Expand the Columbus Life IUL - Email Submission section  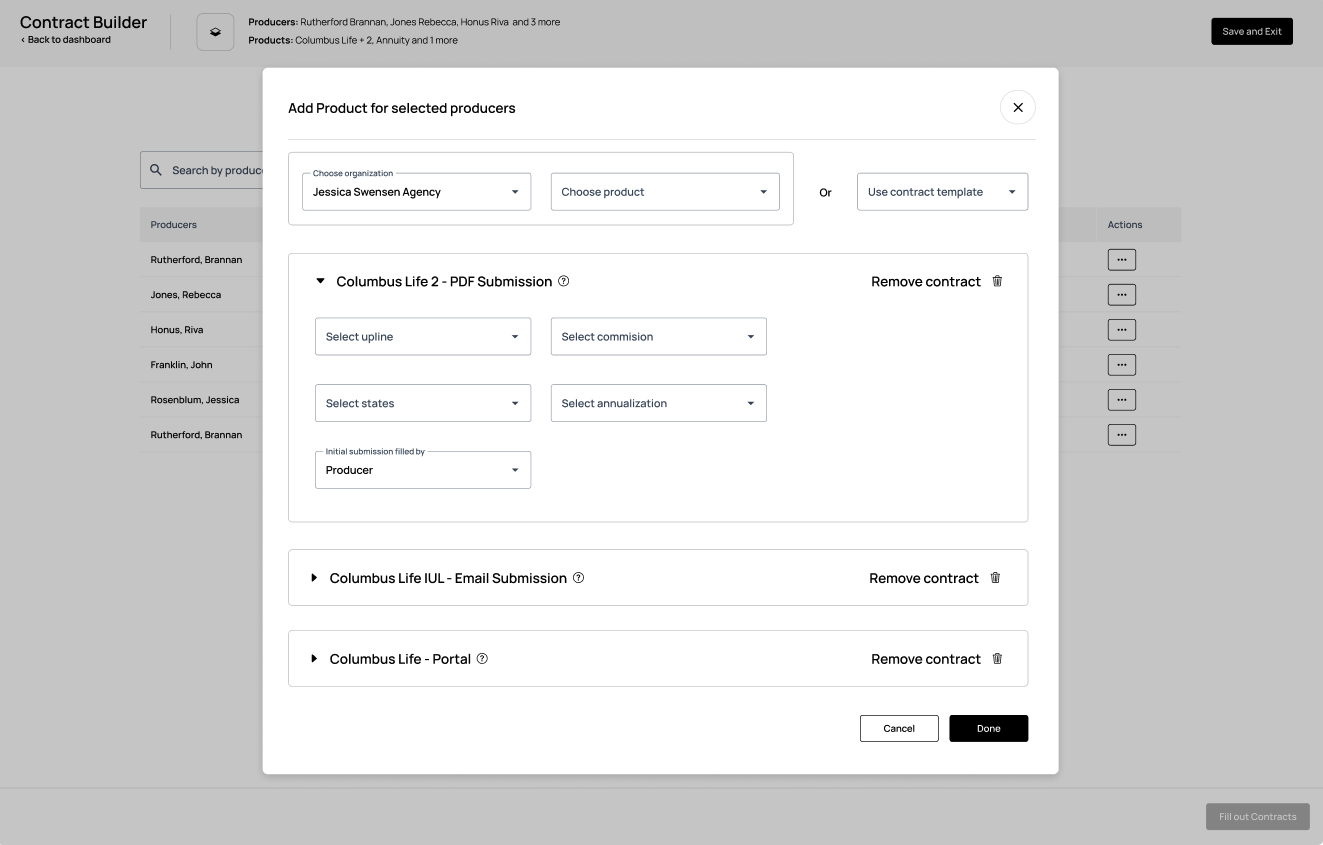314,578
